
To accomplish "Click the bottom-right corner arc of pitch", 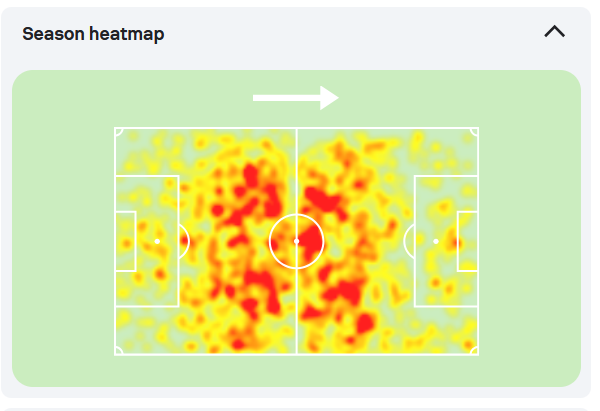I will pyautogui.click(x=474, y=351).
